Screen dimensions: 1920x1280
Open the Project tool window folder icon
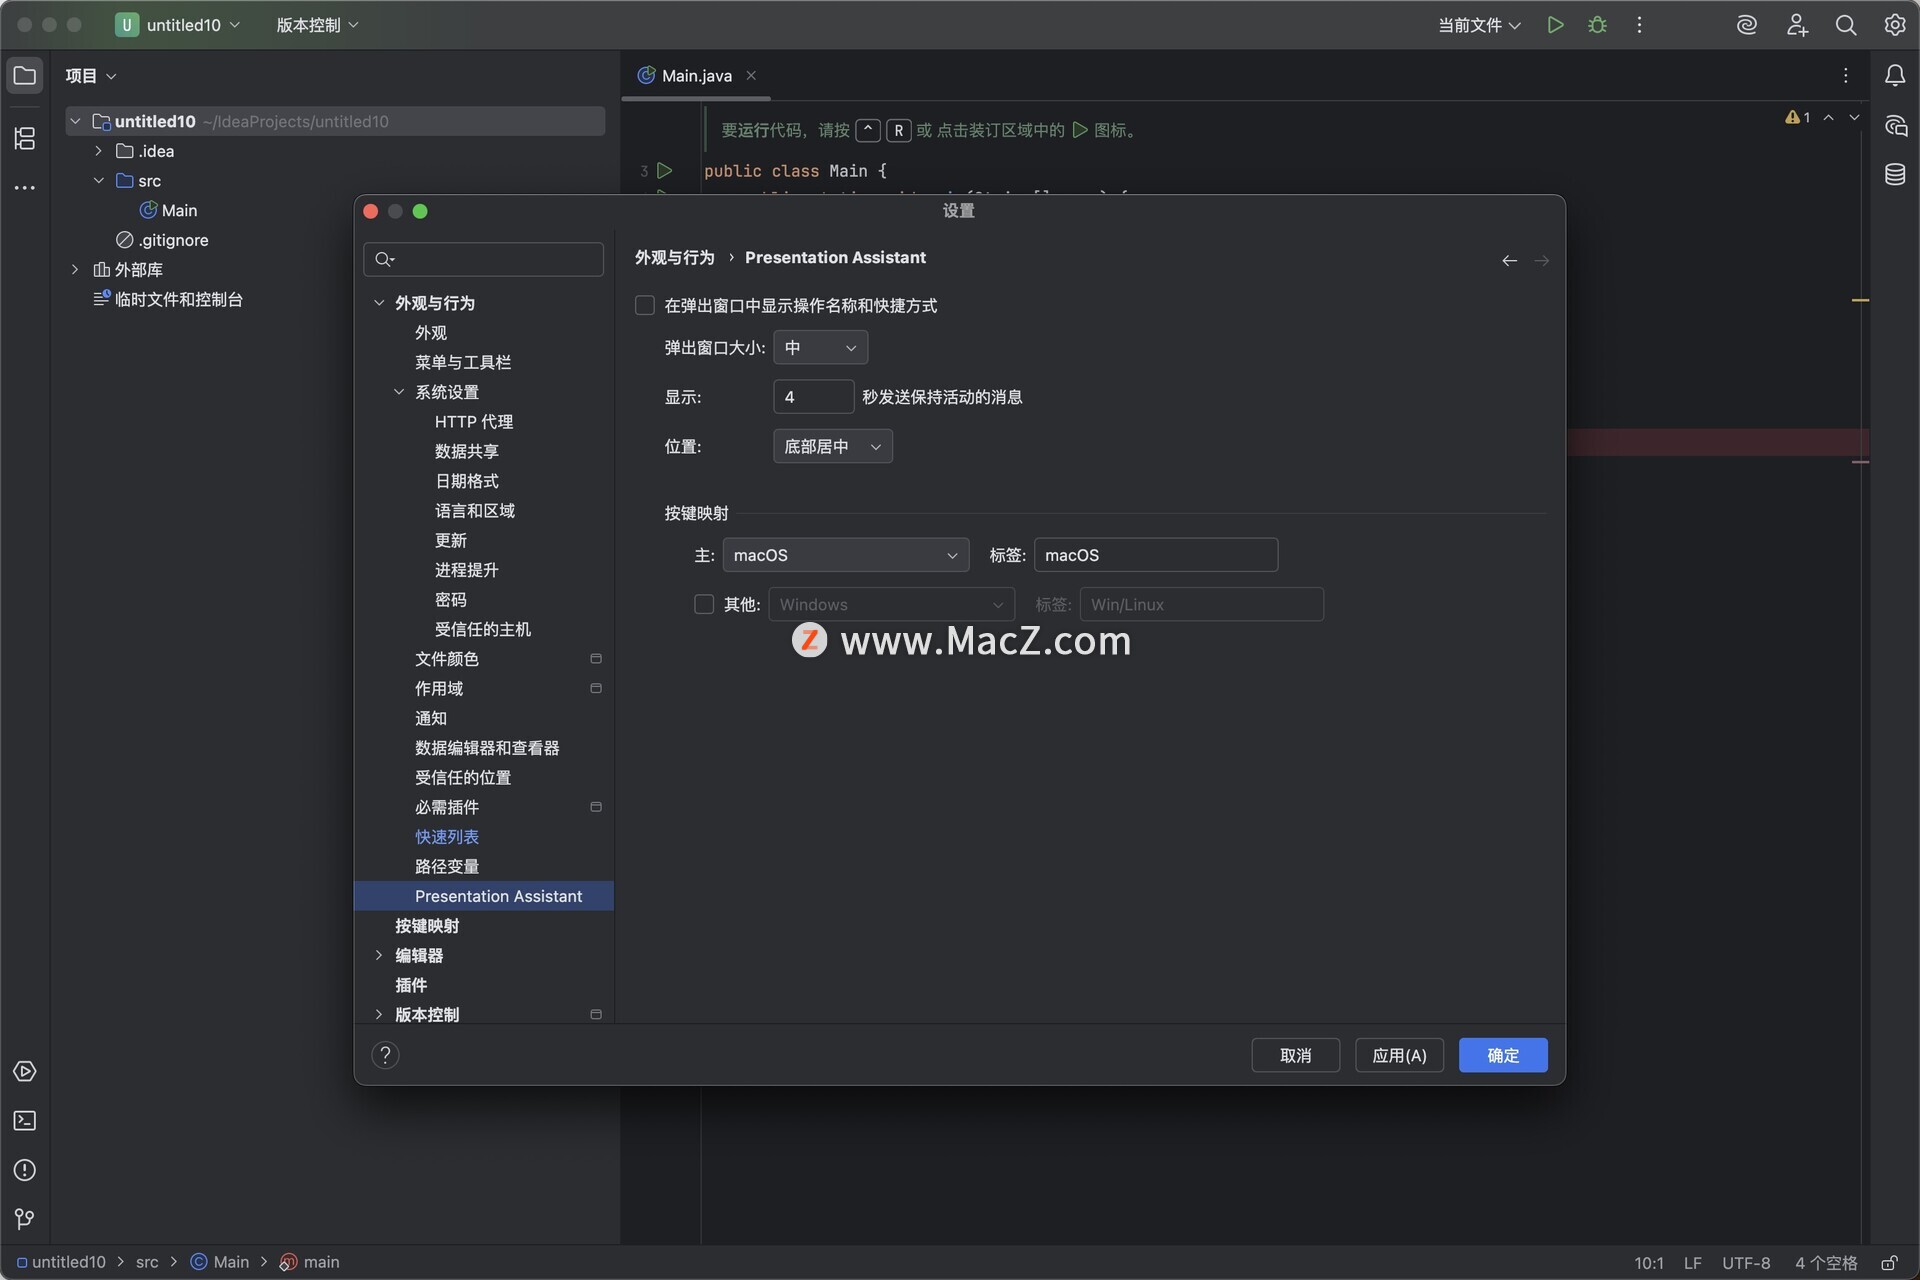pos(25,75)
